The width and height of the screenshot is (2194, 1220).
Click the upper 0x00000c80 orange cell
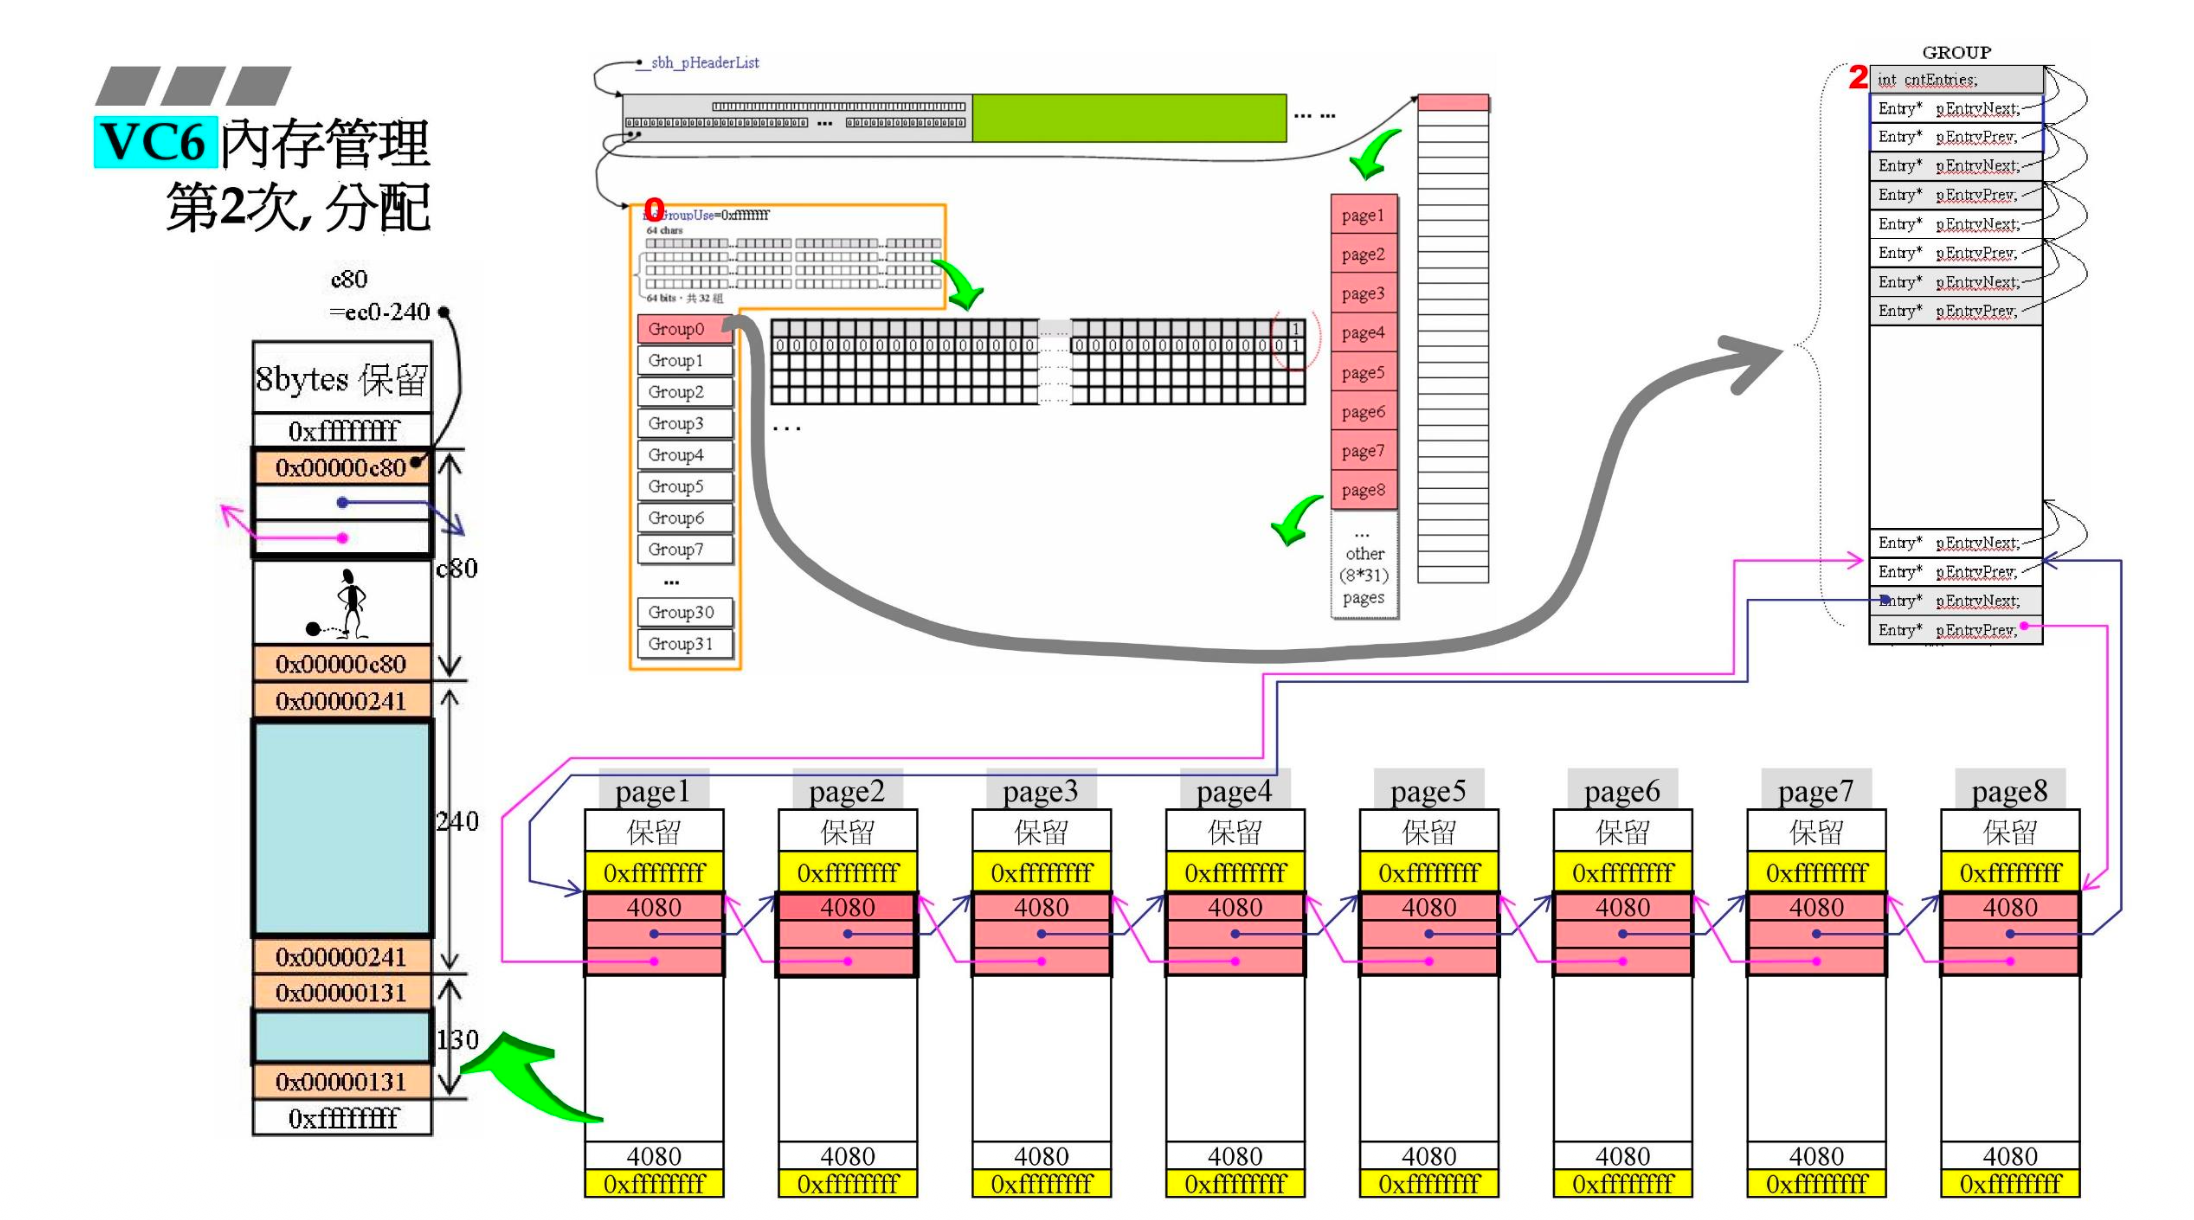[342, 467]
